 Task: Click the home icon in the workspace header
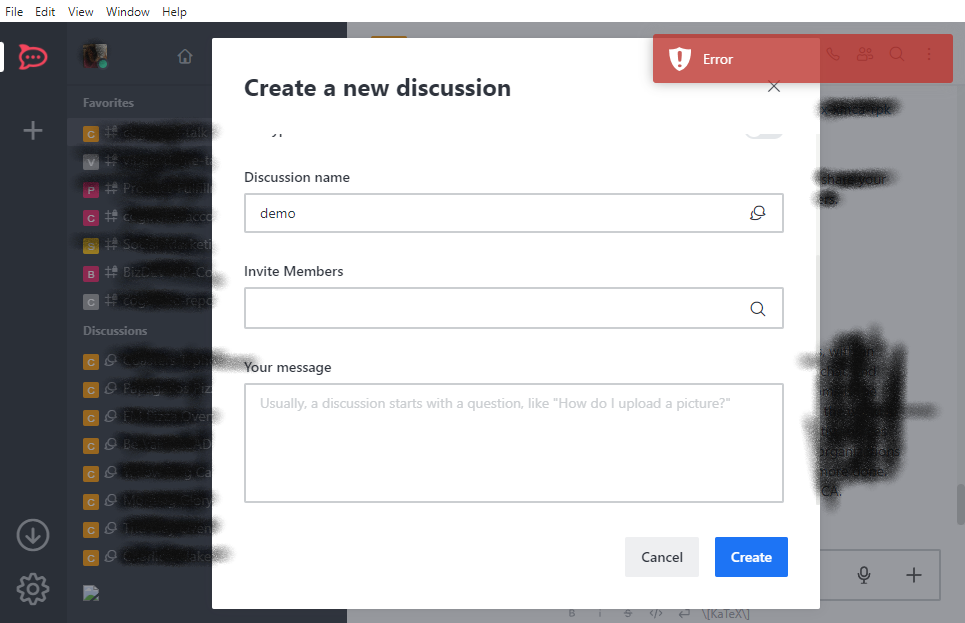coord(185,57)
